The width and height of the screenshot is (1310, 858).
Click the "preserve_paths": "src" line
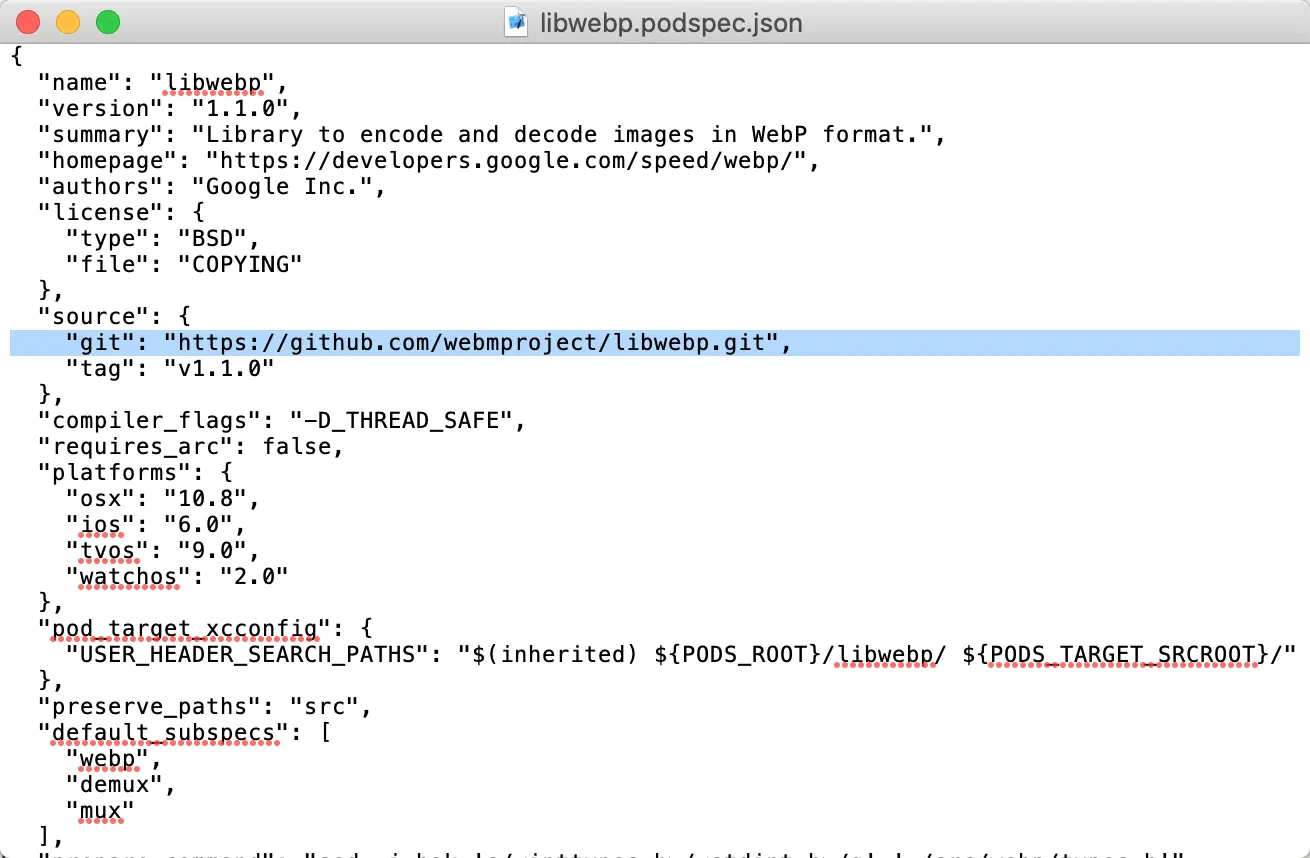click(205, 706)
